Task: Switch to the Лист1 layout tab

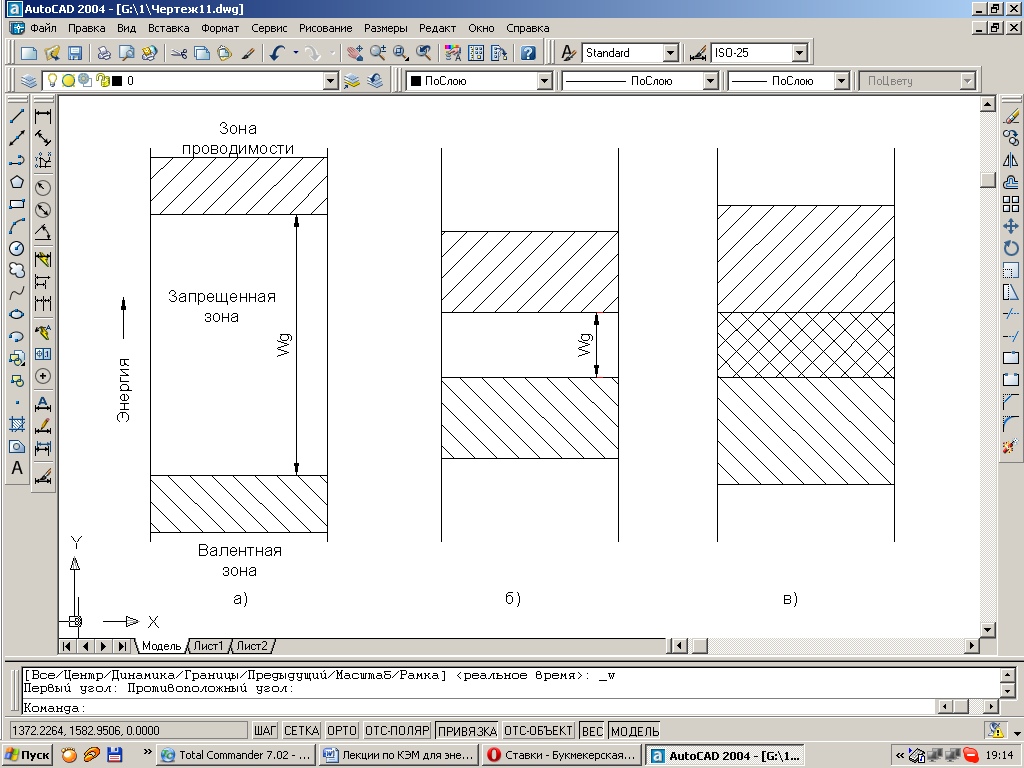Action: (208, 646)
